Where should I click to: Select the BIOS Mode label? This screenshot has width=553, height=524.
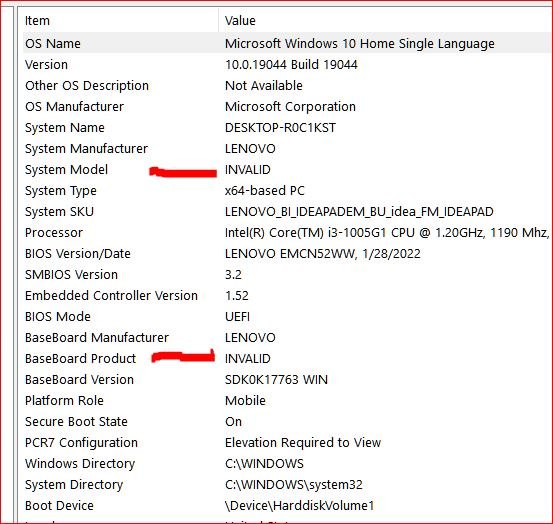coord(58,317)
